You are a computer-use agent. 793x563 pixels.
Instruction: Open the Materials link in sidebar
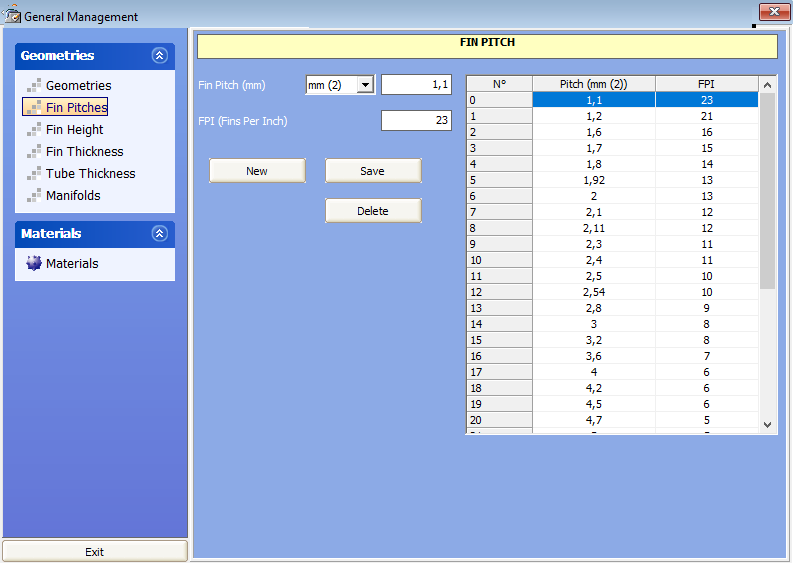[72, 264]
